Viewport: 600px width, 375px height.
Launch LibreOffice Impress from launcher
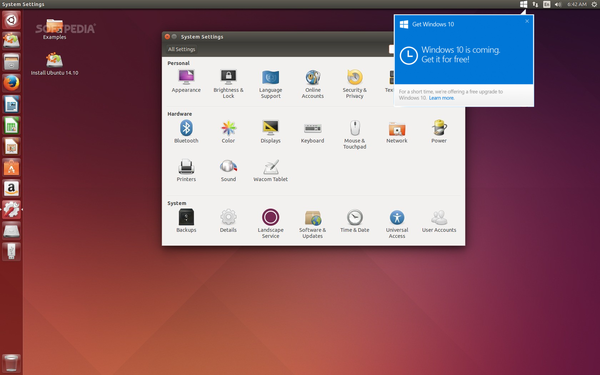pos(11,146)
